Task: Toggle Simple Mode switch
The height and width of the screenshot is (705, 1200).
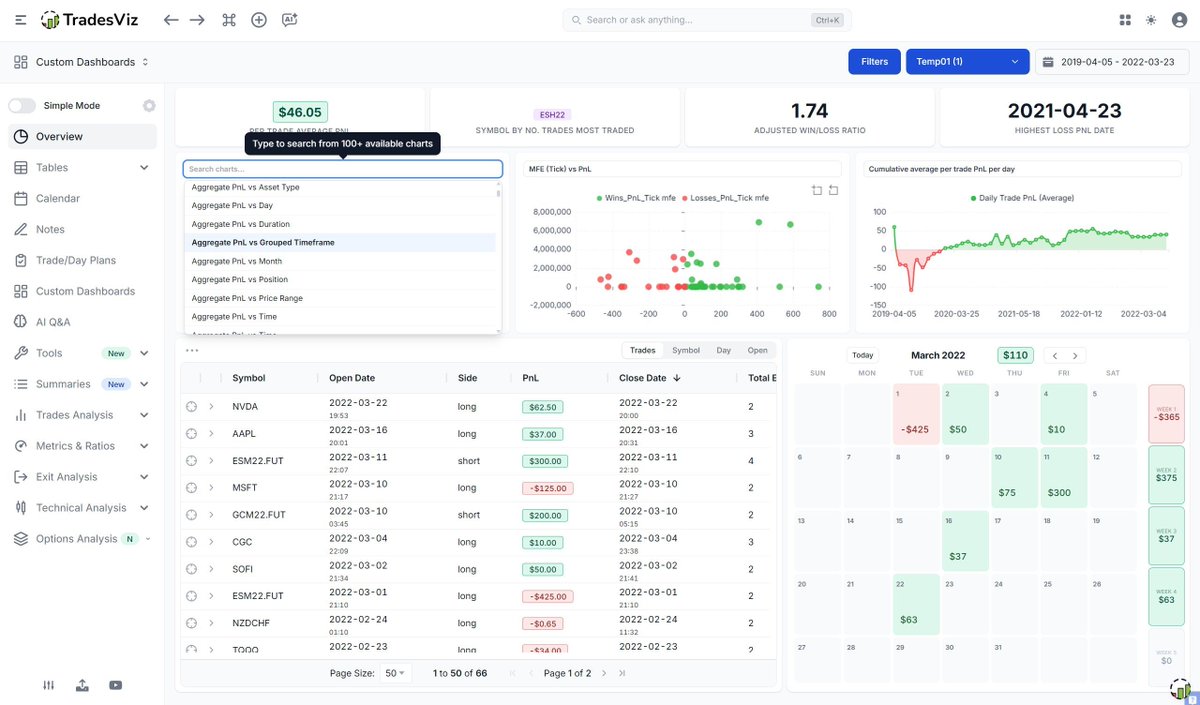Action: (23, 106)
